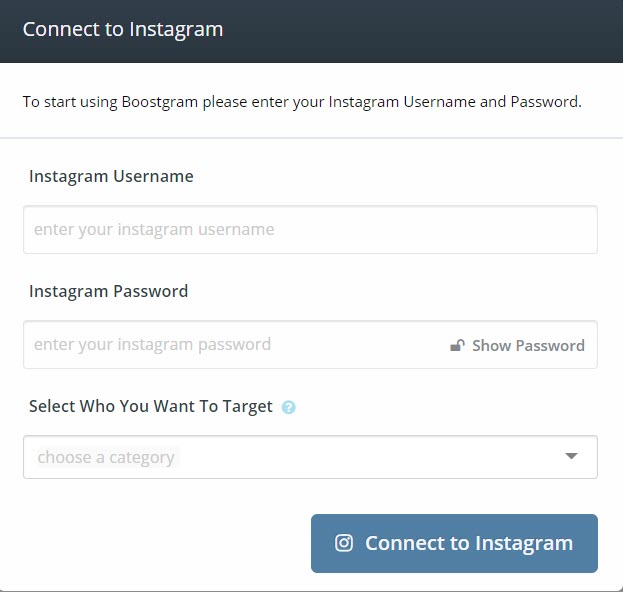
Task: Focus the Instagram username input field
Action: click(x=310, y=230)
